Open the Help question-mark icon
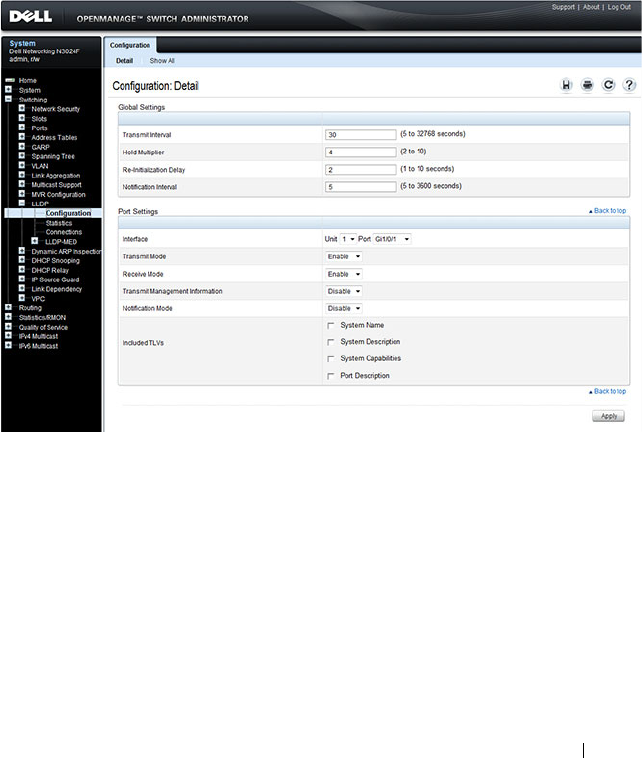 pos(629,85)
